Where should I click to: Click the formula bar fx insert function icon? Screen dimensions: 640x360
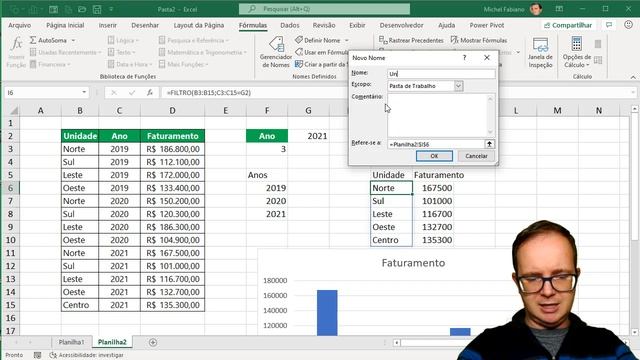[149, 93]
